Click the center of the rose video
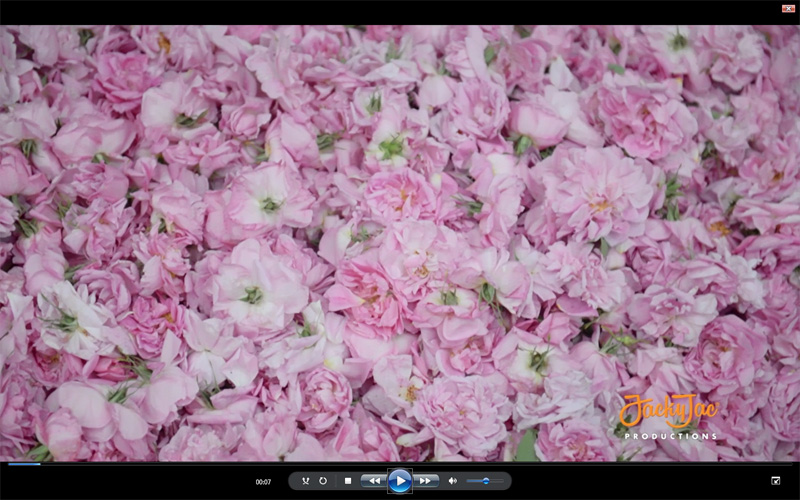The image size is (800, 500). (400, 243)
